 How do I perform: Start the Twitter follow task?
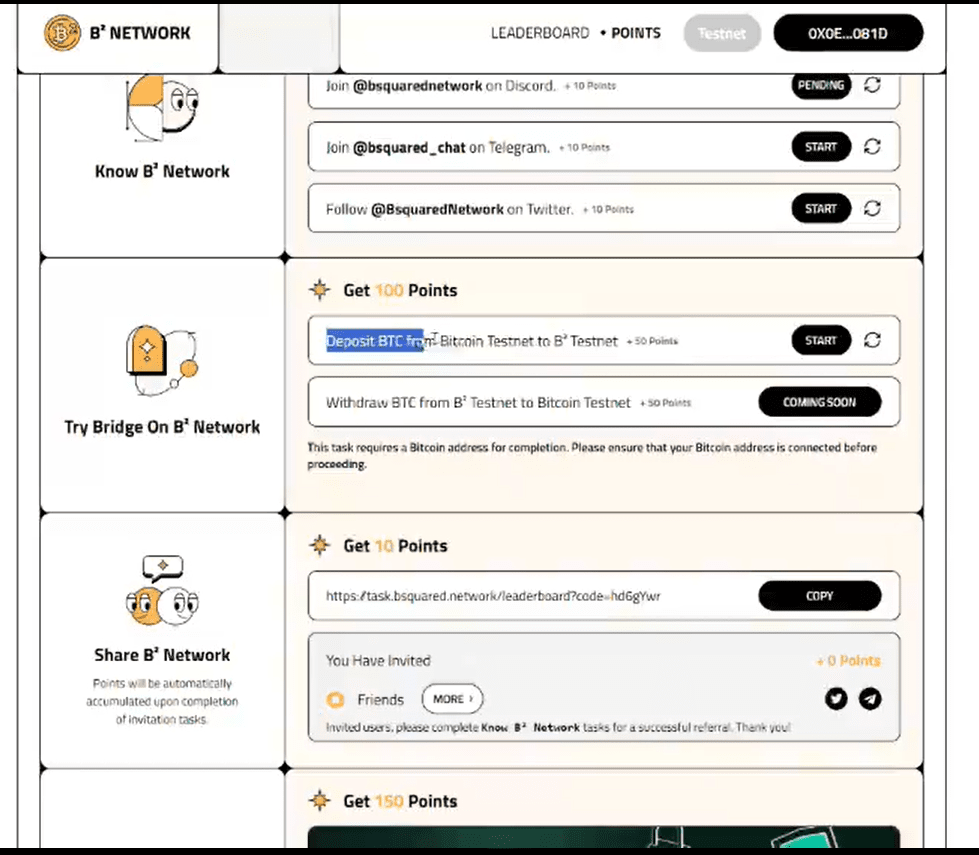821,209
